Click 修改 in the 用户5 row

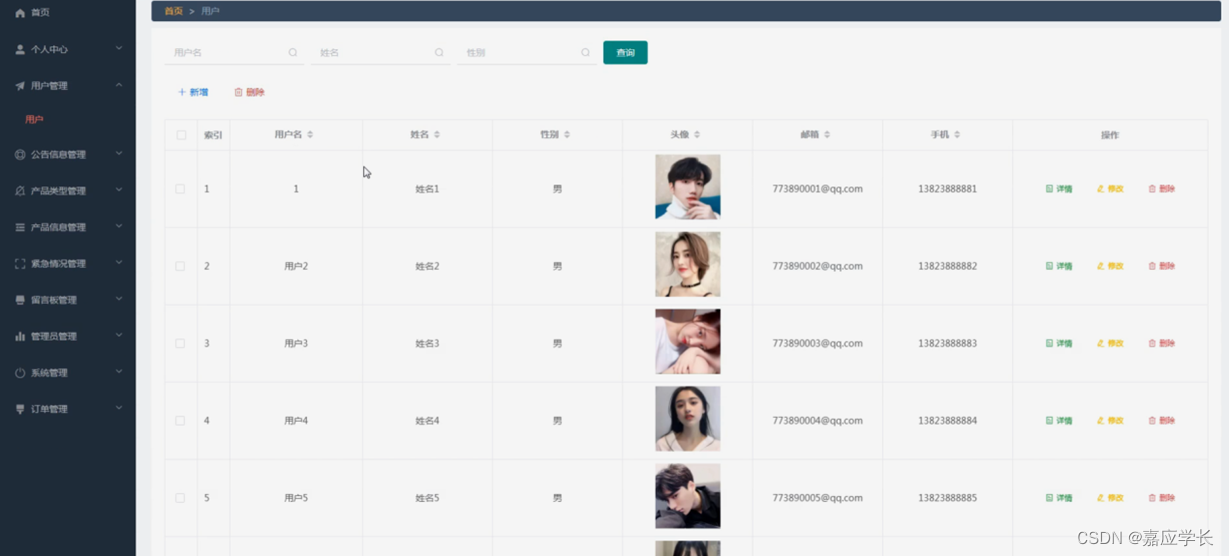coord(1110,498)
